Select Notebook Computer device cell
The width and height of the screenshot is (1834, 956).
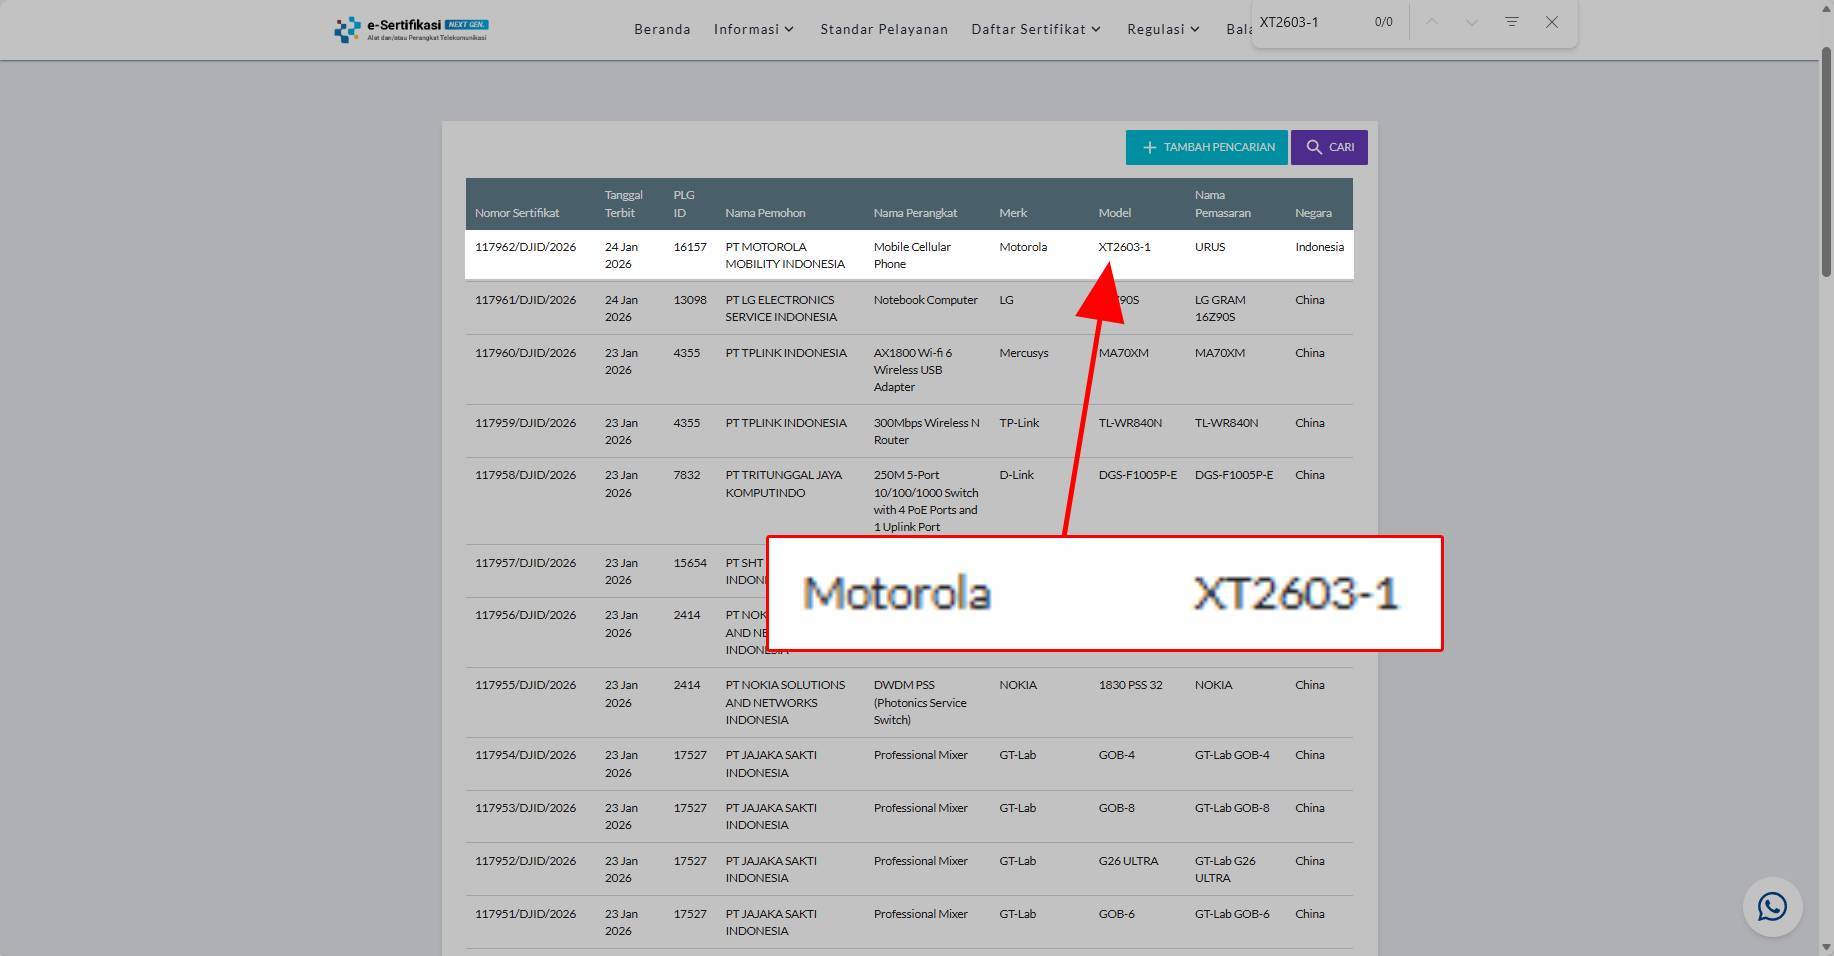point(925,300)
